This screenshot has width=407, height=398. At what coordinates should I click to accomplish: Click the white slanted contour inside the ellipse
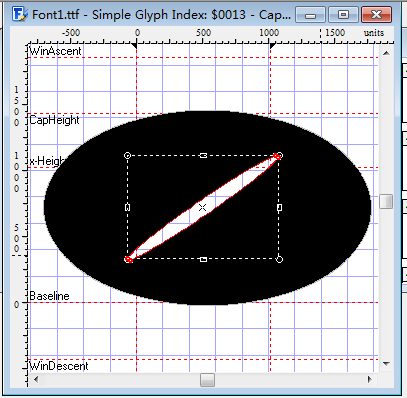[x=203, y=207]
